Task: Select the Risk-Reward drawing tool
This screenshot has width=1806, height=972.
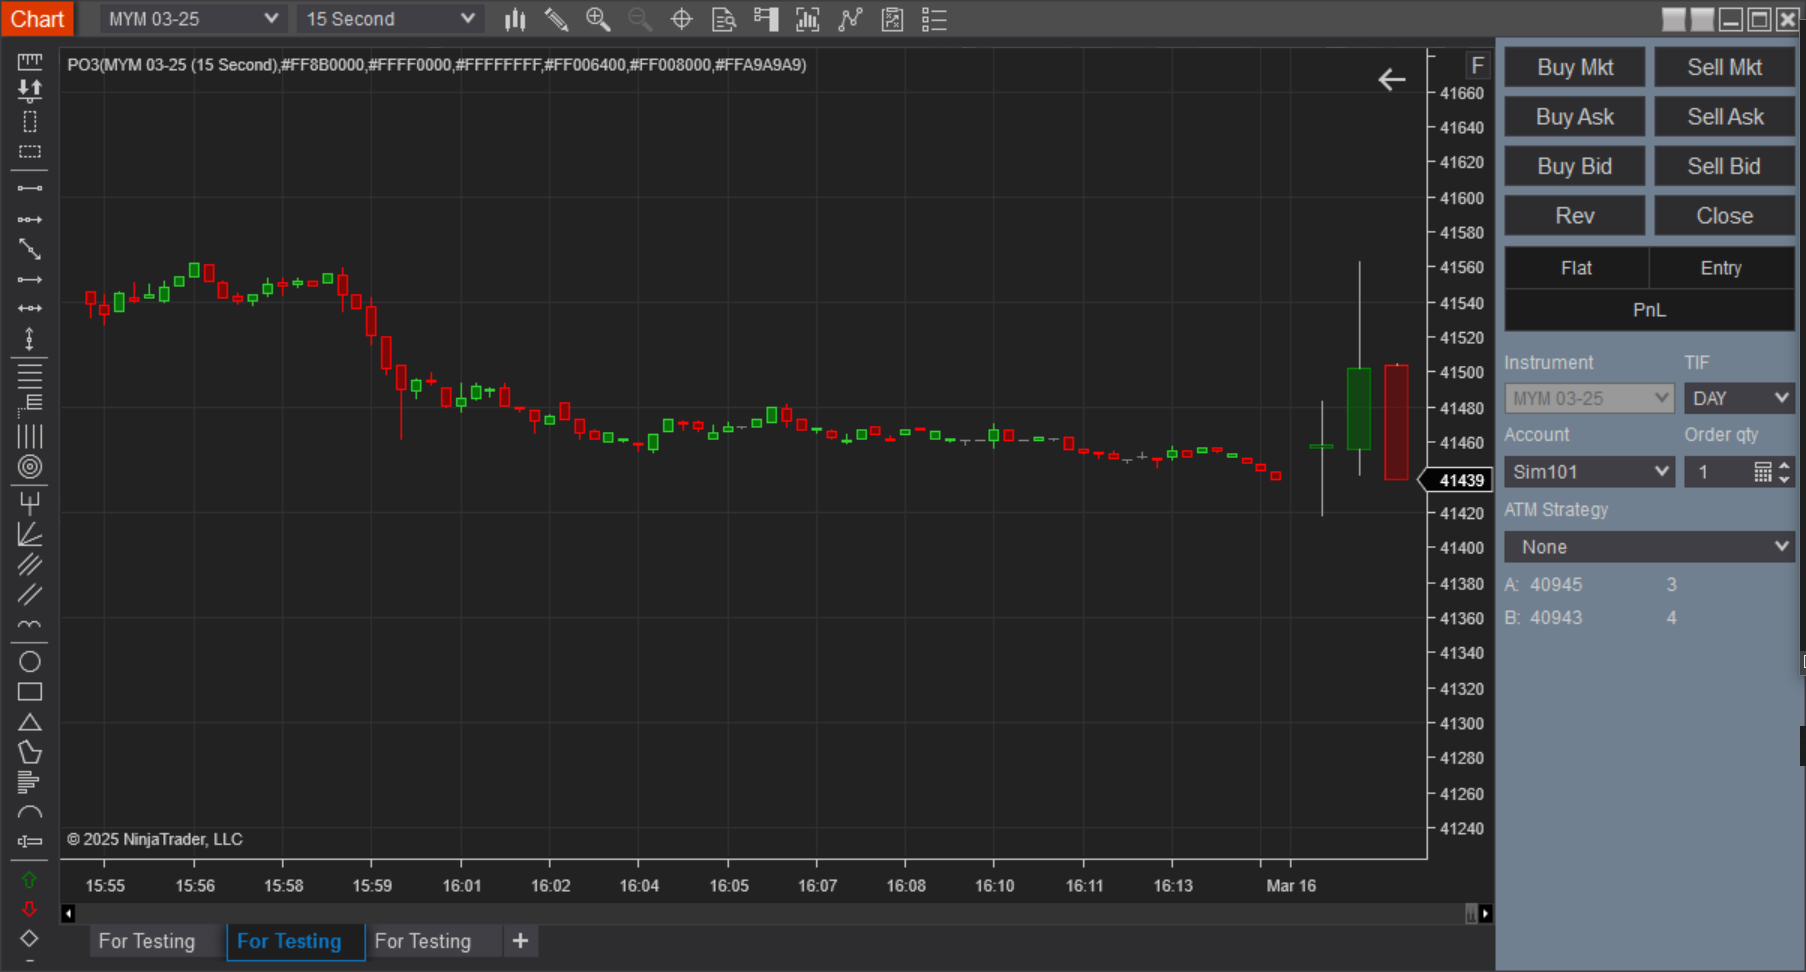Action: (x=30, y=91)
